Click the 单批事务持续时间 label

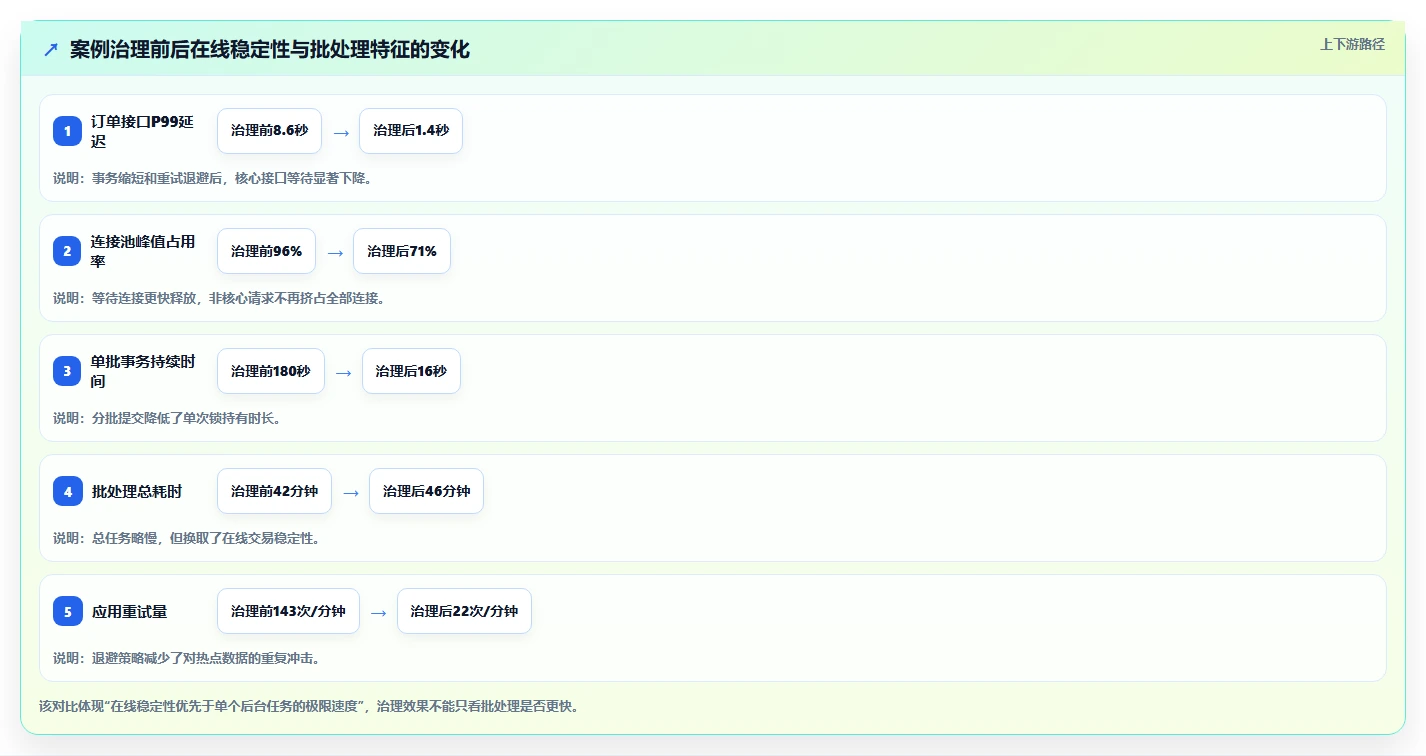pyautogui.click(x=143, y=371)
